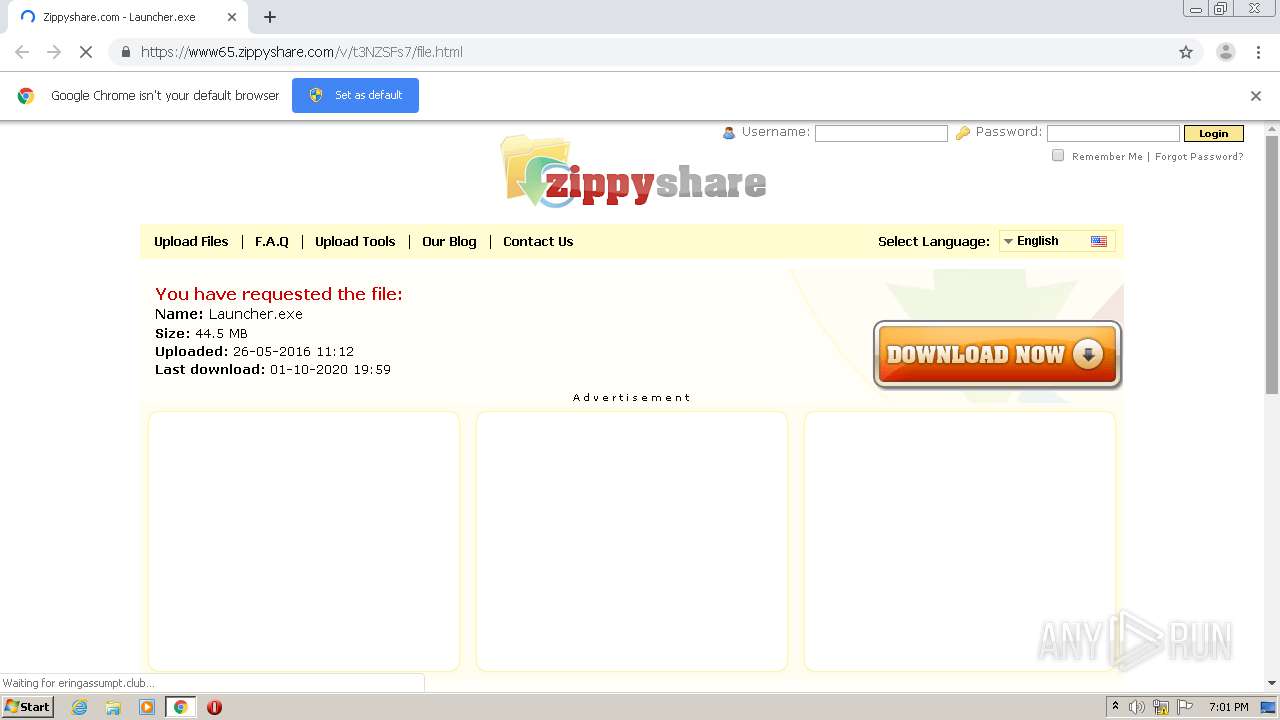Launch Internet Explorer from taskbar
This screenshot has height=720, width=1280.
coord(80,707)
